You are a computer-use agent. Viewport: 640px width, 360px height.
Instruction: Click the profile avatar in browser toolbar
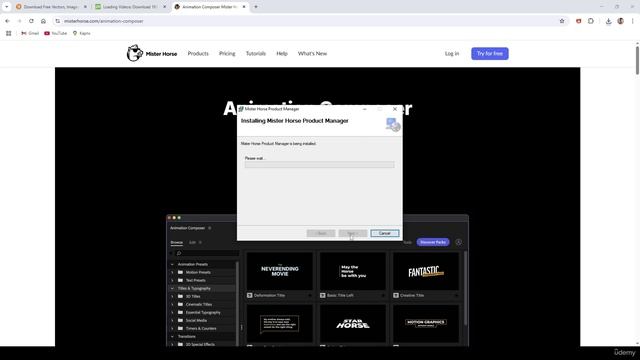tap(620, 21)
